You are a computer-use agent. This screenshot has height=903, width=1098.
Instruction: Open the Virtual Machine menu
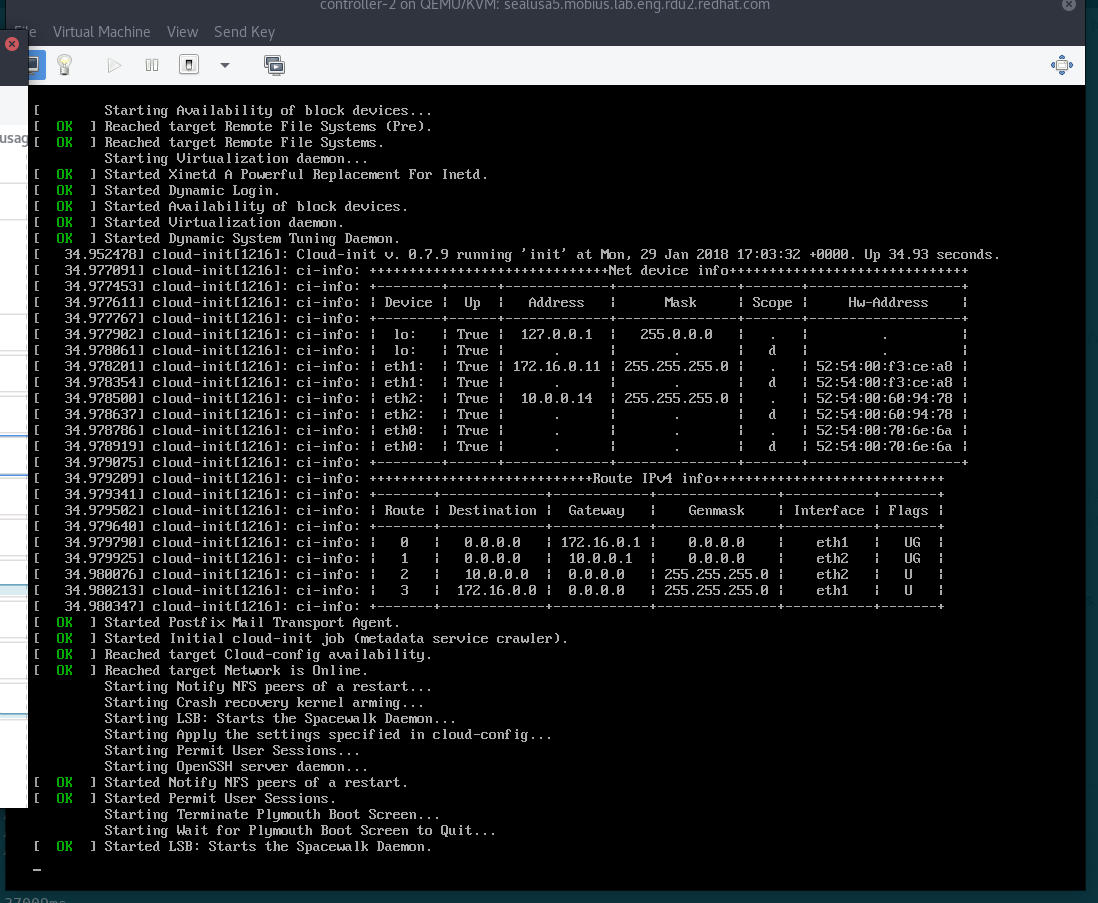click(102, 32)
